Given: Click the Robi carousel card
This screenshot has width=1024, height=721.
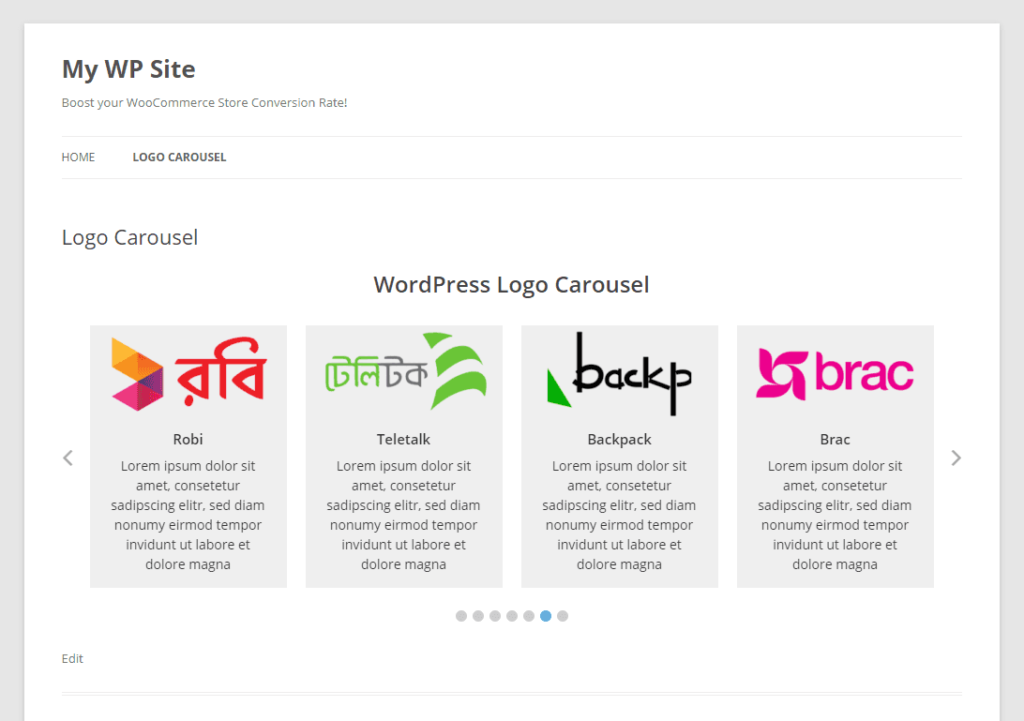Looking at the screenshot, I should coord(188,456).
